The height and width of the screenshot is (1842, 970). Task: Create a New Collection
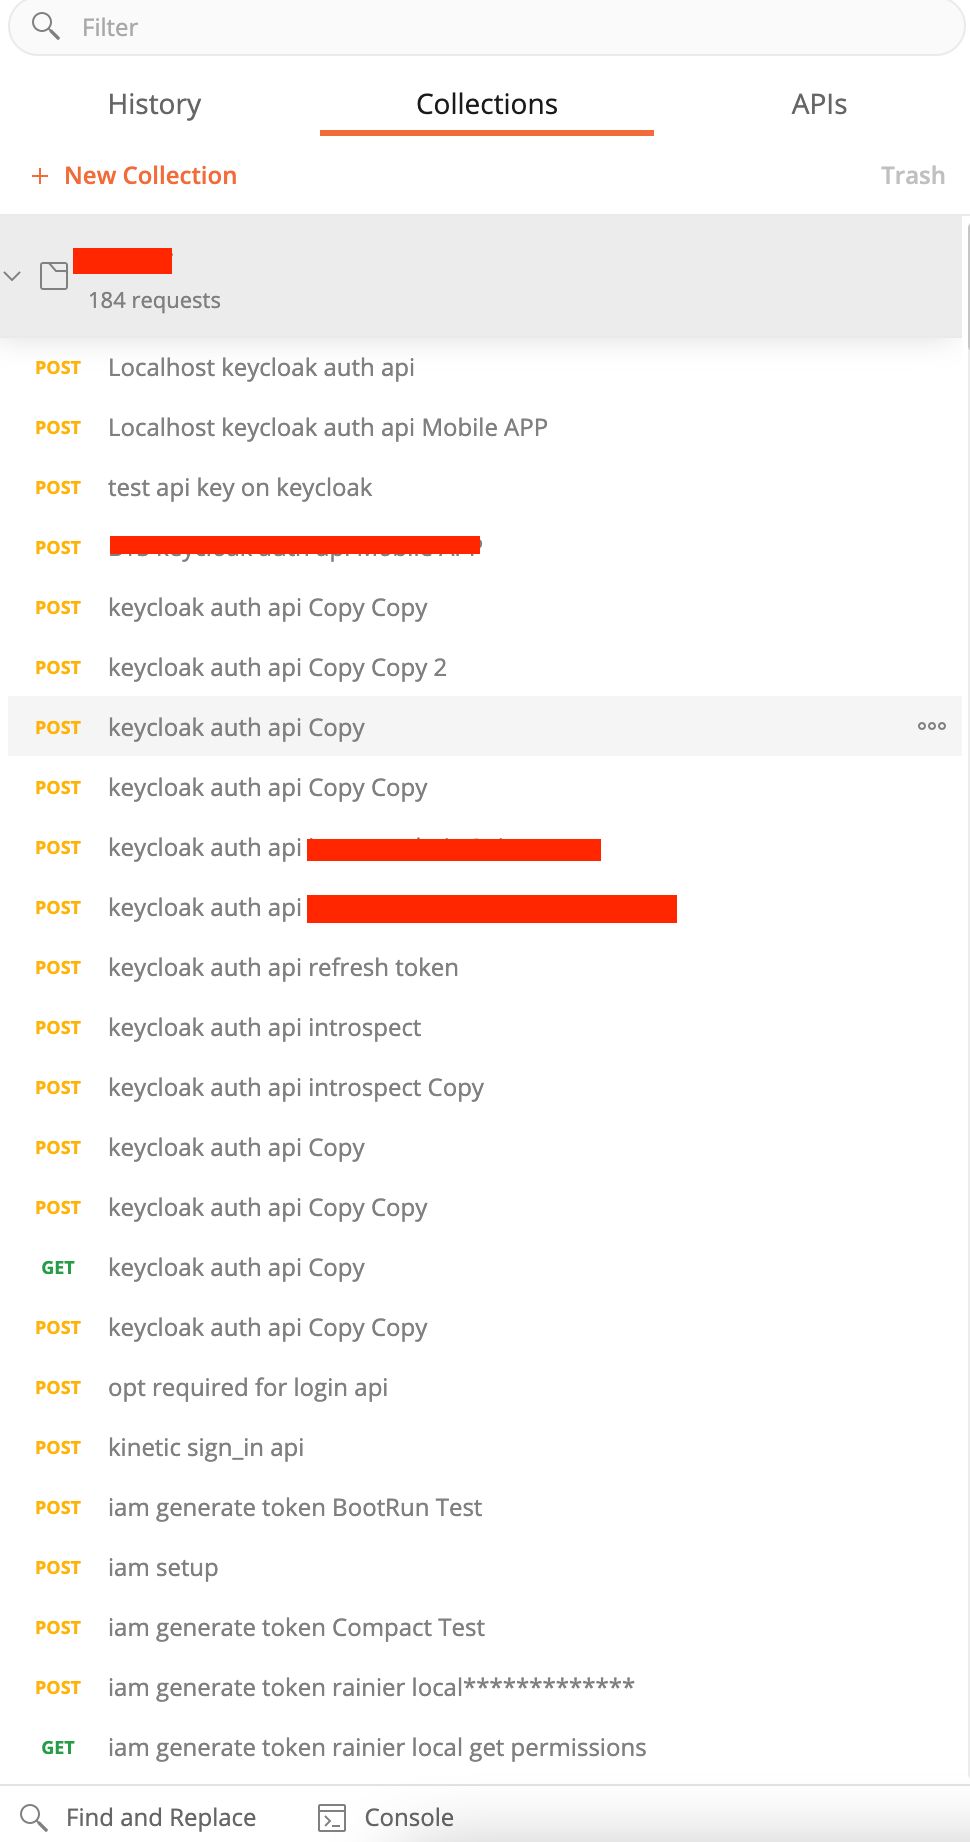pos(150,176)
